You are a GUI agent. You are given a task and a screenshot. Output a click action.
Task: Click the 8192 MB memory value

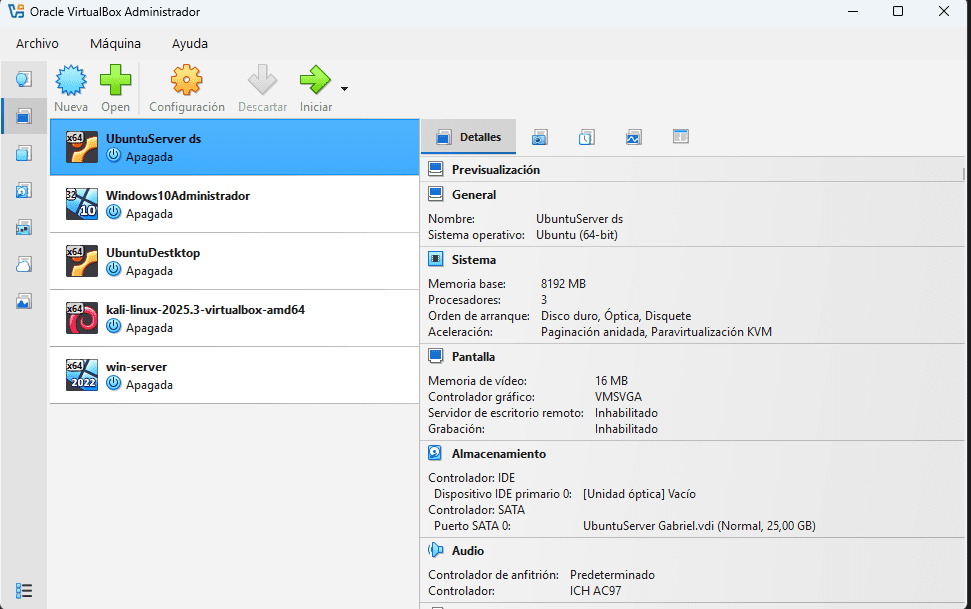[x=563, y=284]
